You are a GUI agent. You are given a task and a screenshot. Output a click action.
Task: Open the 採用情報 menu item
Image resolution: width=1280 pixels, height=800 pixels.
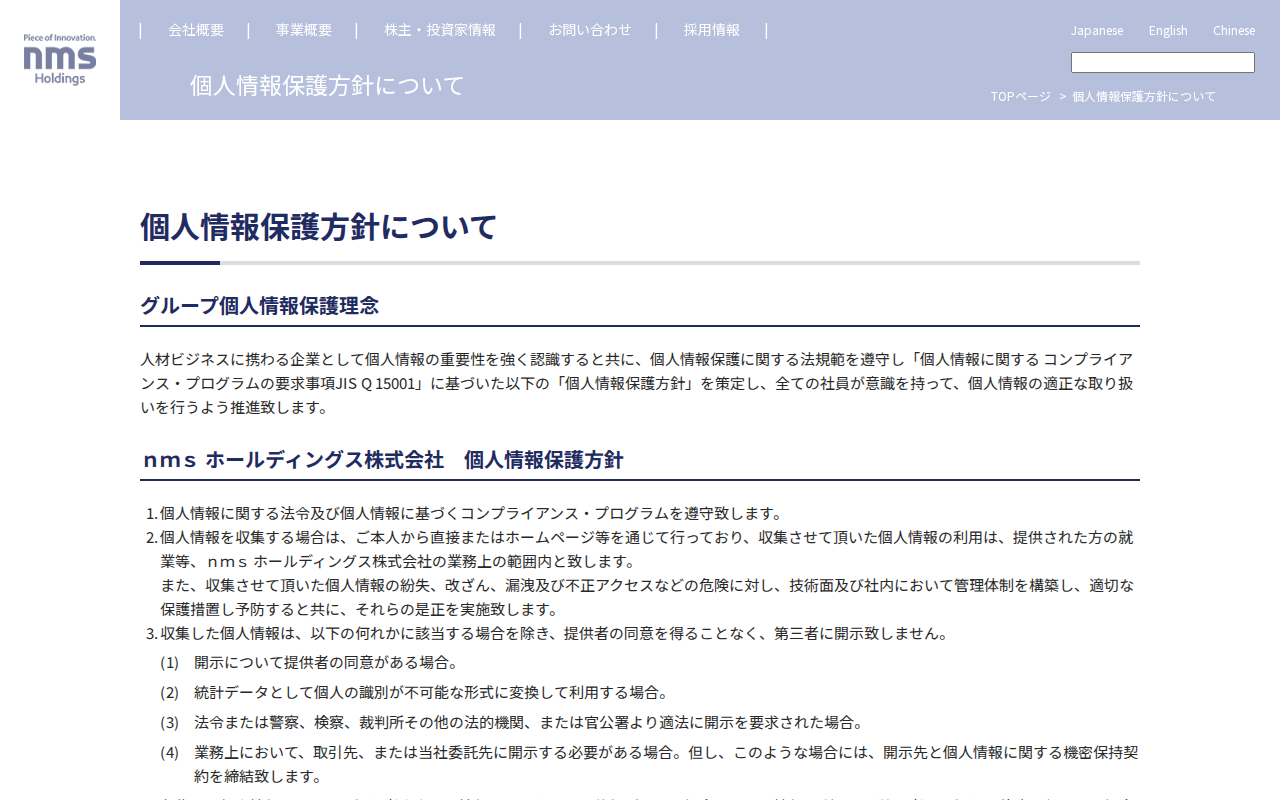tap(712, 30)
